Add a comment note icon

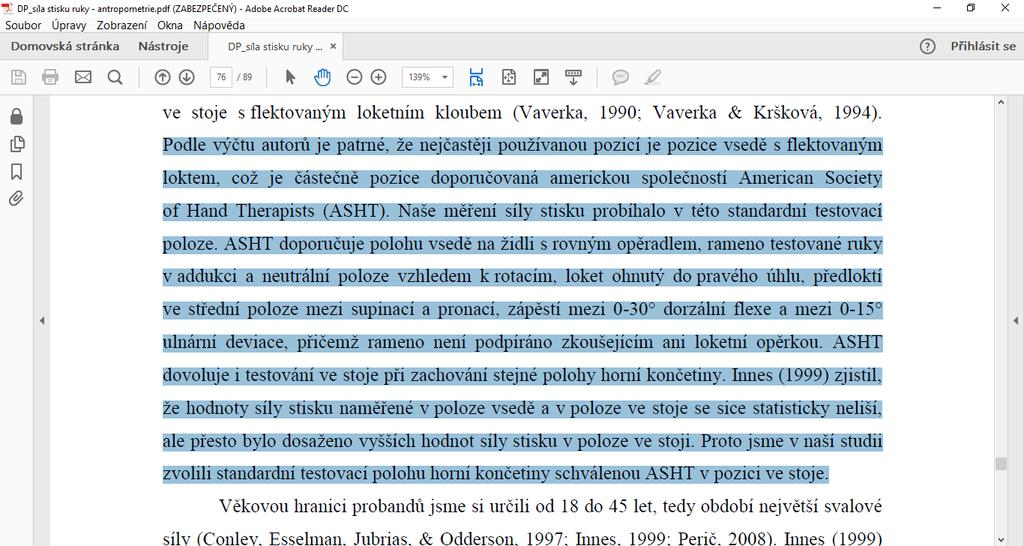[x=620, y=77]
